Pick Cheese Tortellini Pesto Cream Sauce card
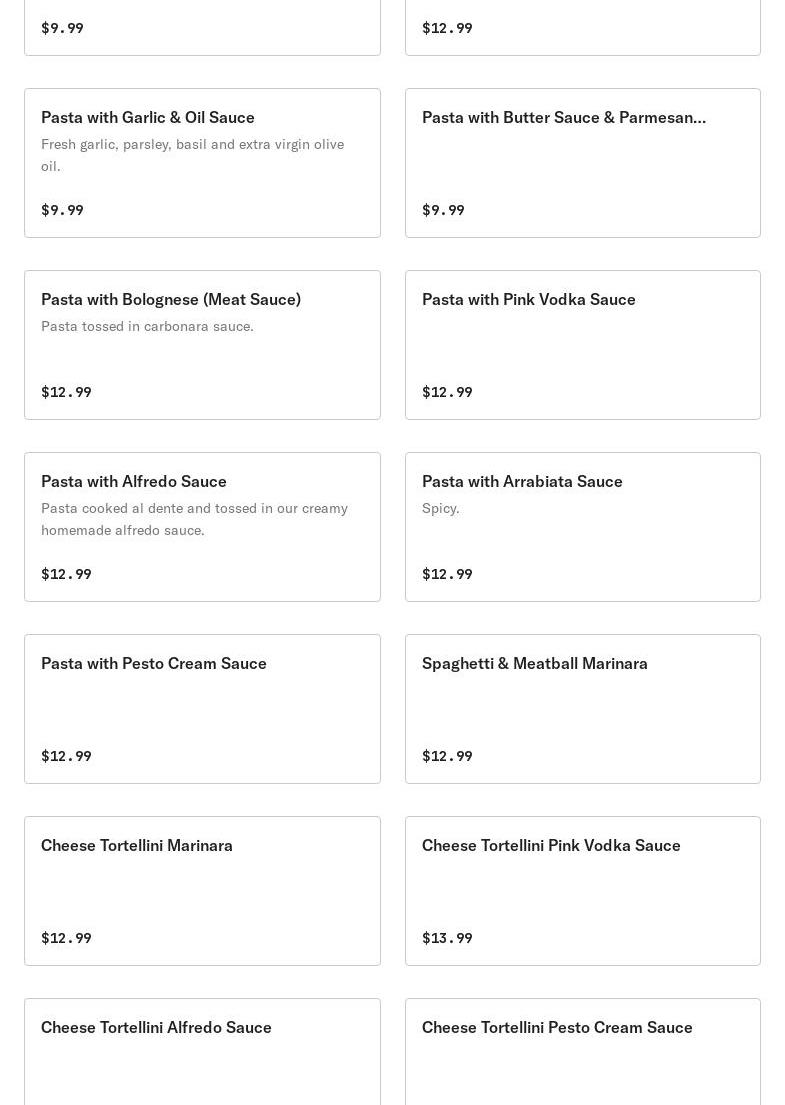Screen dimensions: 785x1105 [x=583, y=1051]
